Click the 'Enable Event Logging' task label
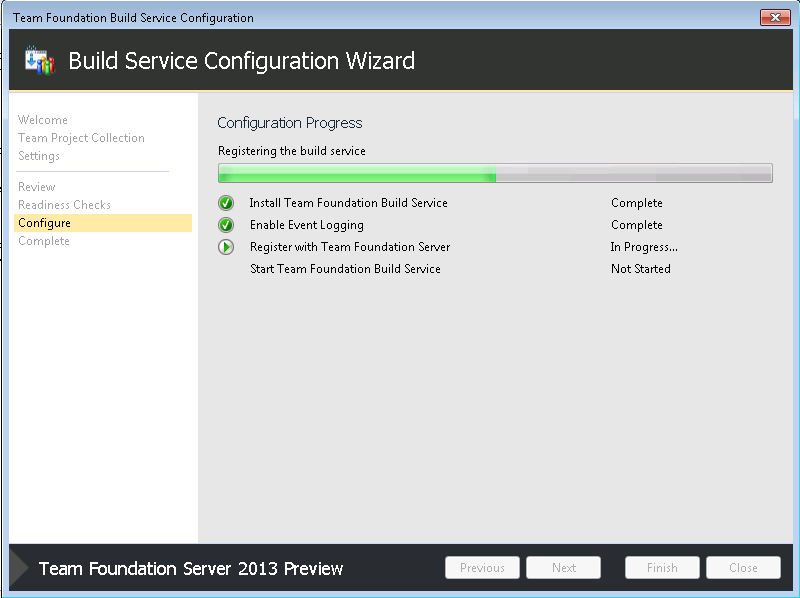The height and width of the screenshot is (598, 800). pos(307,225)
